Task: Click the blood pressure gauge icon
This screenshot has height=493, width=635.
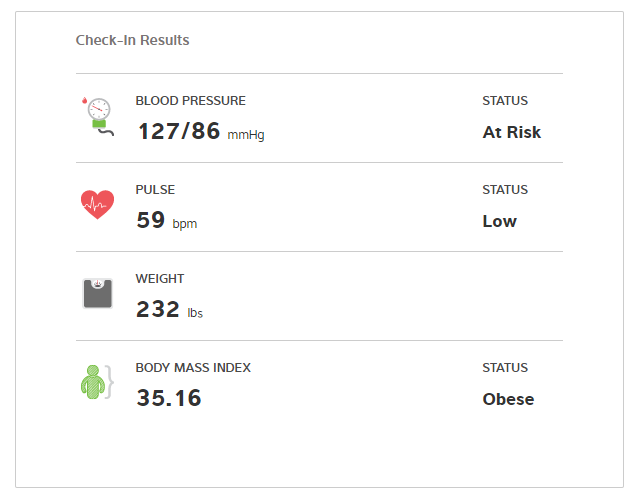Action: tap(97, 117)
